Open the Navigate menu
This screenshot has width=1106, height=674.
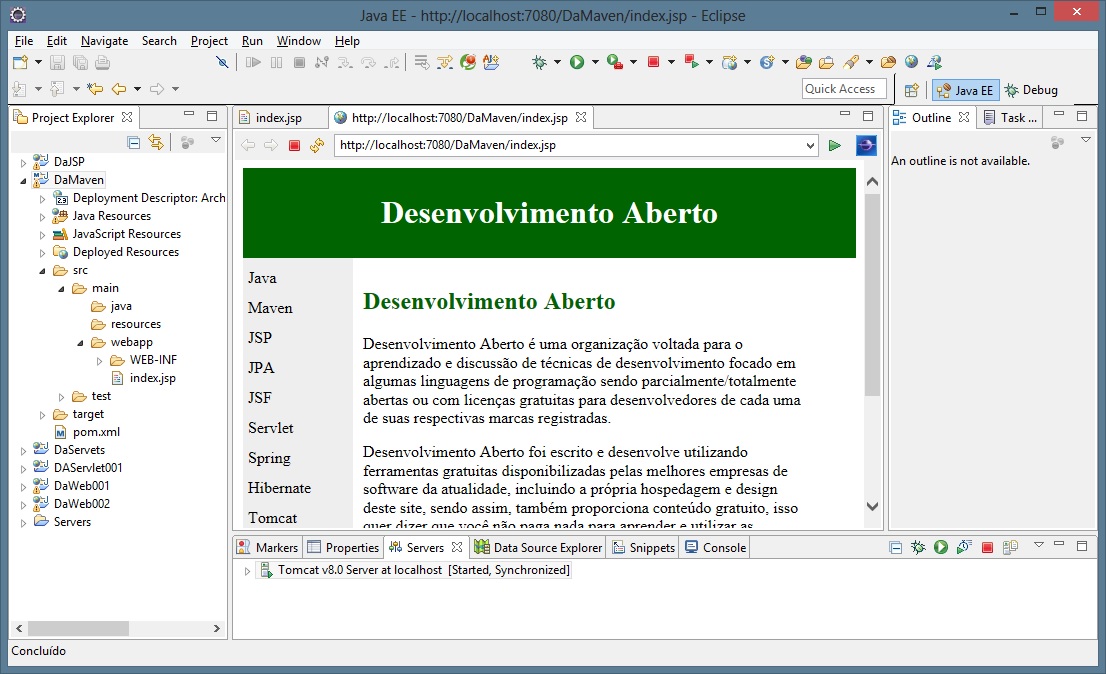click(x=104, y=41)
